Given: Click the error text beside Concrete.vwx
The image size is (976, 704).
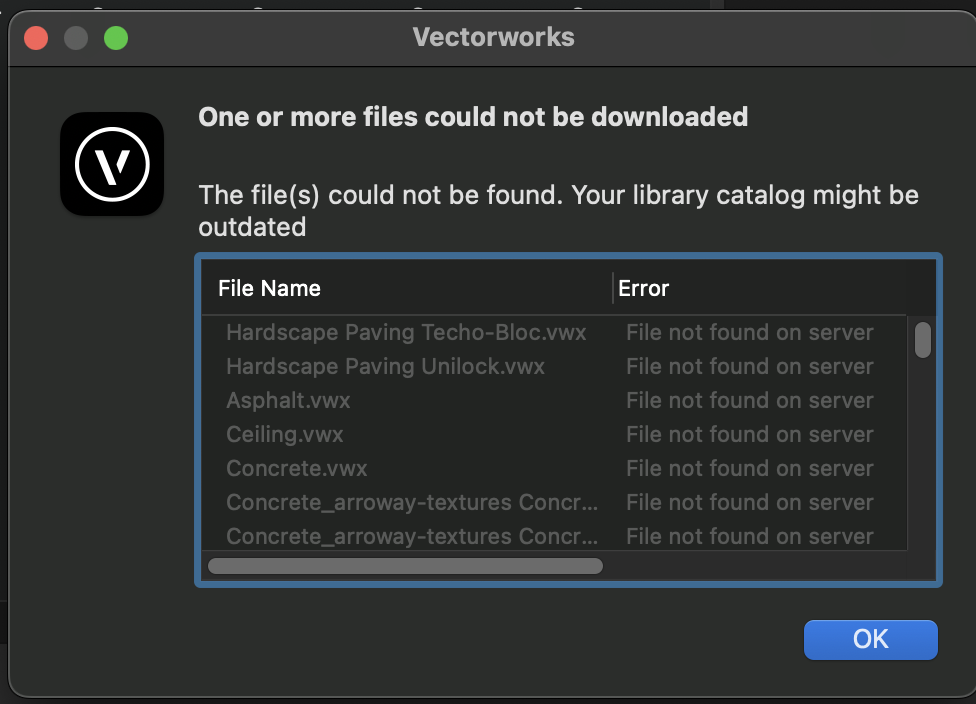Looking at the screenshot, I should tap(750, 468).
